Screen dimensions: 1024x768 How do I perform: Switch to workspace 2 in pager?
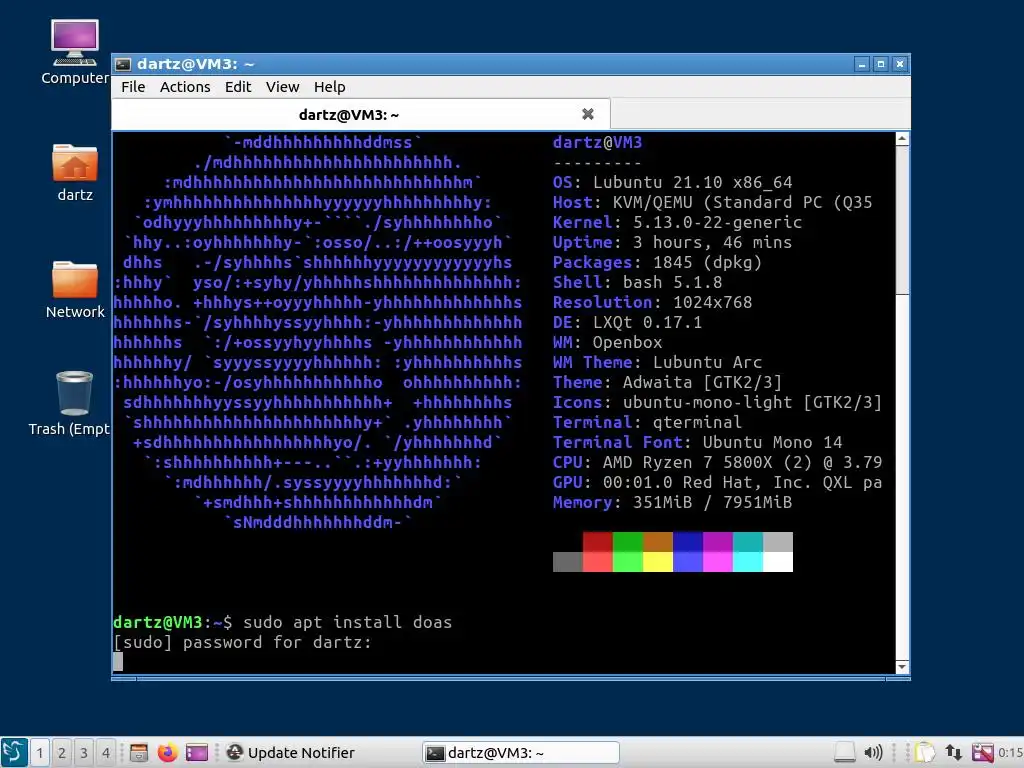(62, 753)
